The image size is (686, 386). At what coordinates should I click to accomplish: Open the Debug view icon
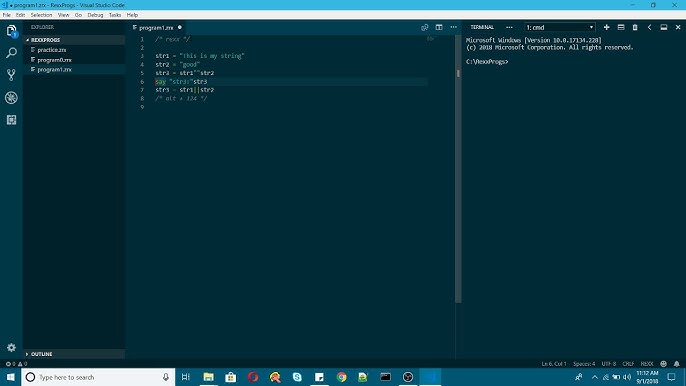point(11,98)
